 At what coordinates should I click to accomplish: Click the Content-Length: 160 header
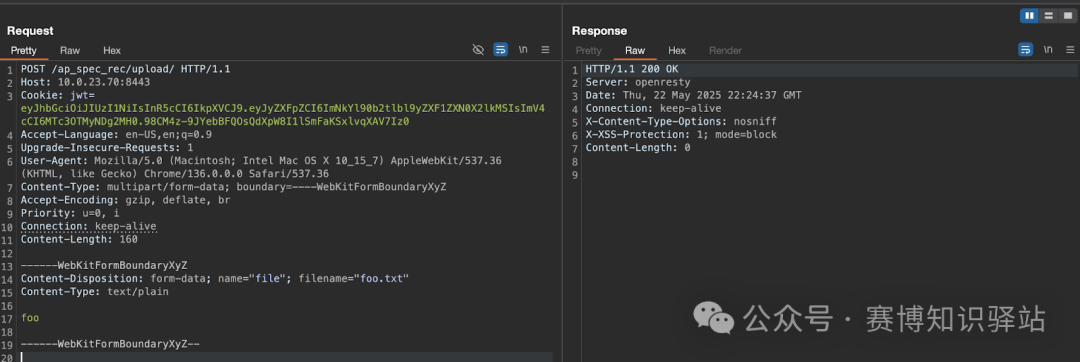79,239
